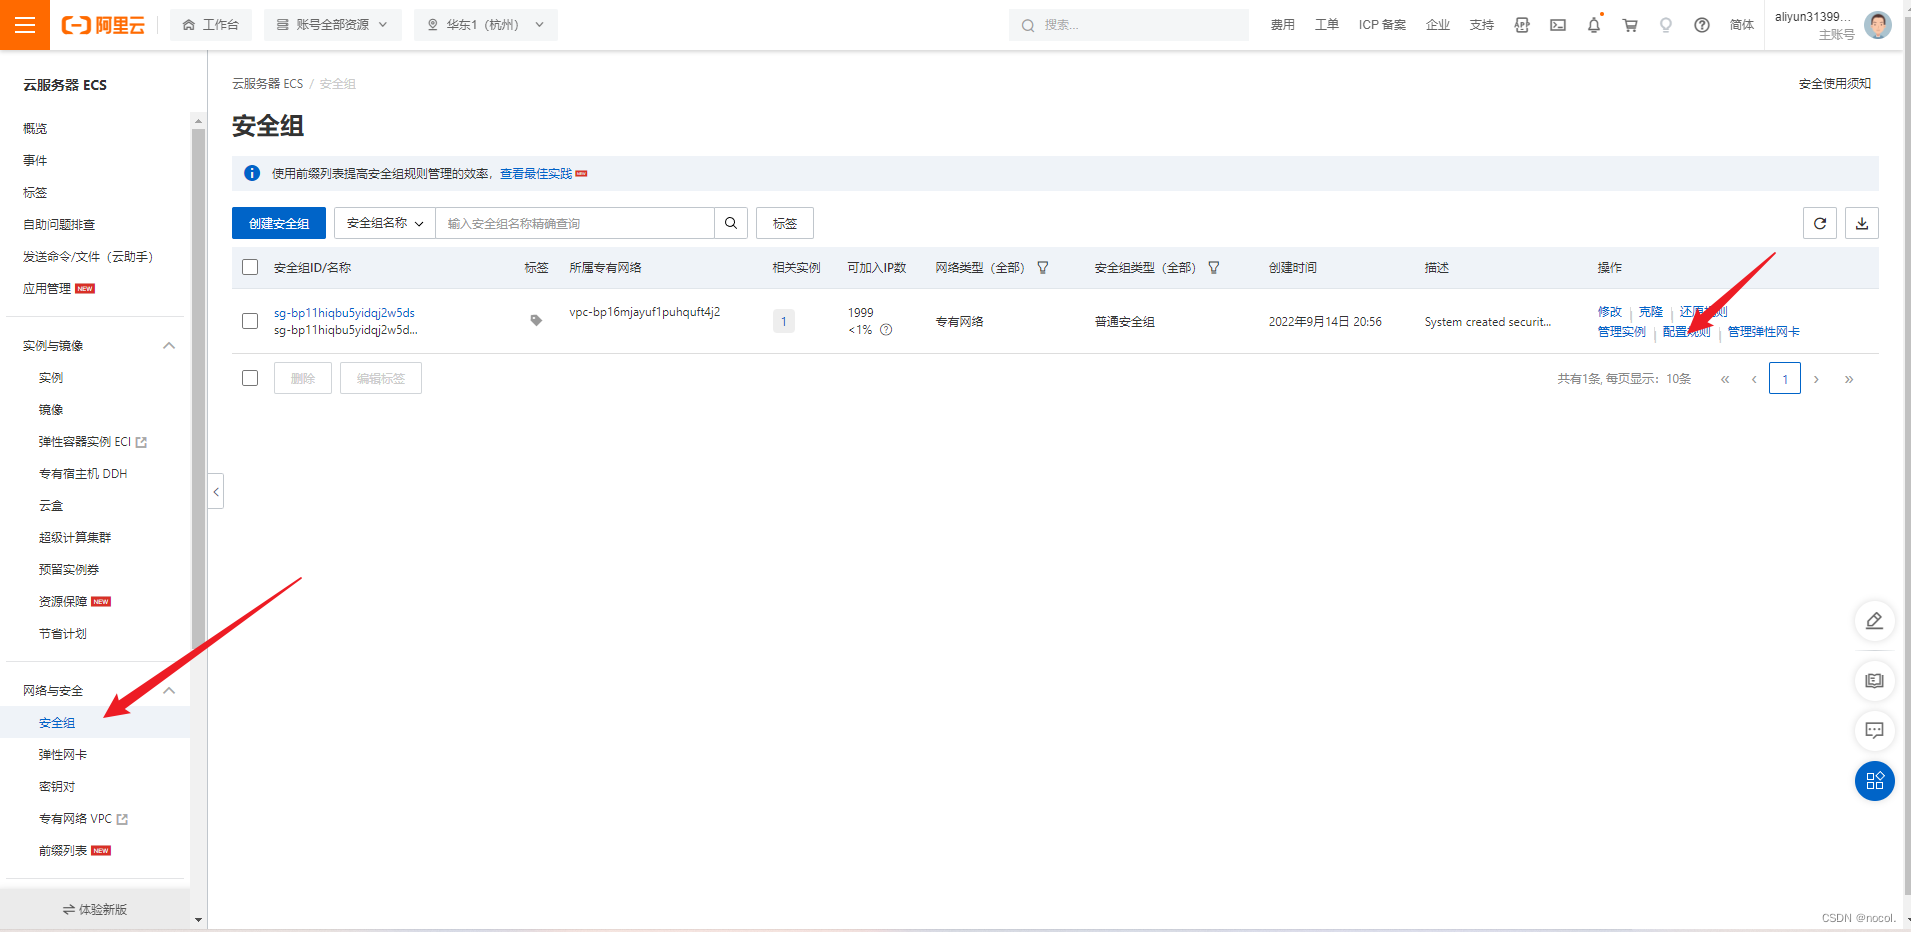Viewport: 1911px width, 932px height.
Task: Tick the bottom batch-select checkbox next to 删除
Action: 250,378
